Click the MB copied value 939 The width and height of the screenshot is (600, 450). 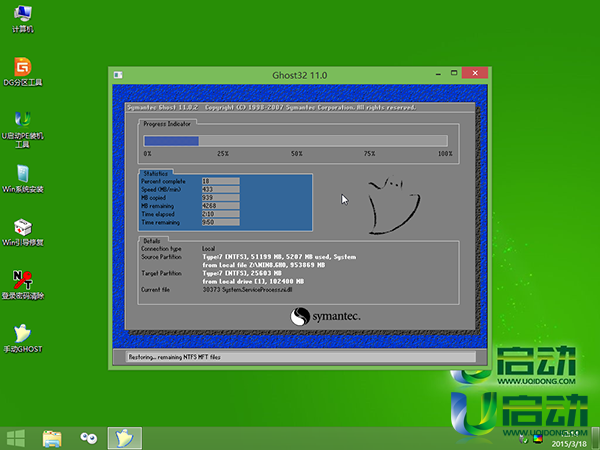pyautogui.click(x=221, y=197)
